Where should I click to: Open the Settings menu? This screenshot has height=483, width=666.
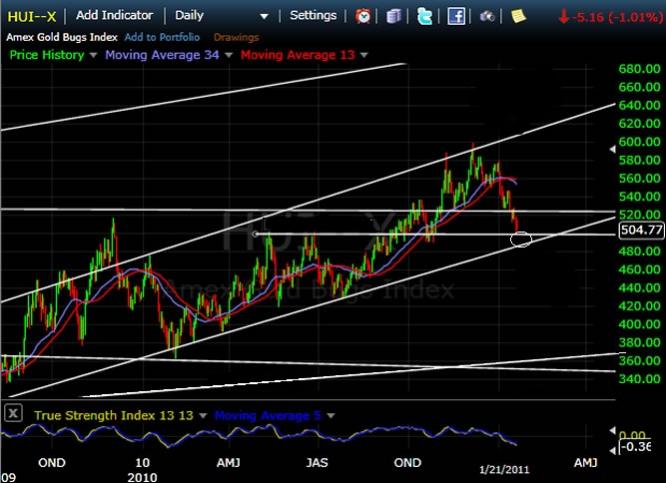point(313,16)
